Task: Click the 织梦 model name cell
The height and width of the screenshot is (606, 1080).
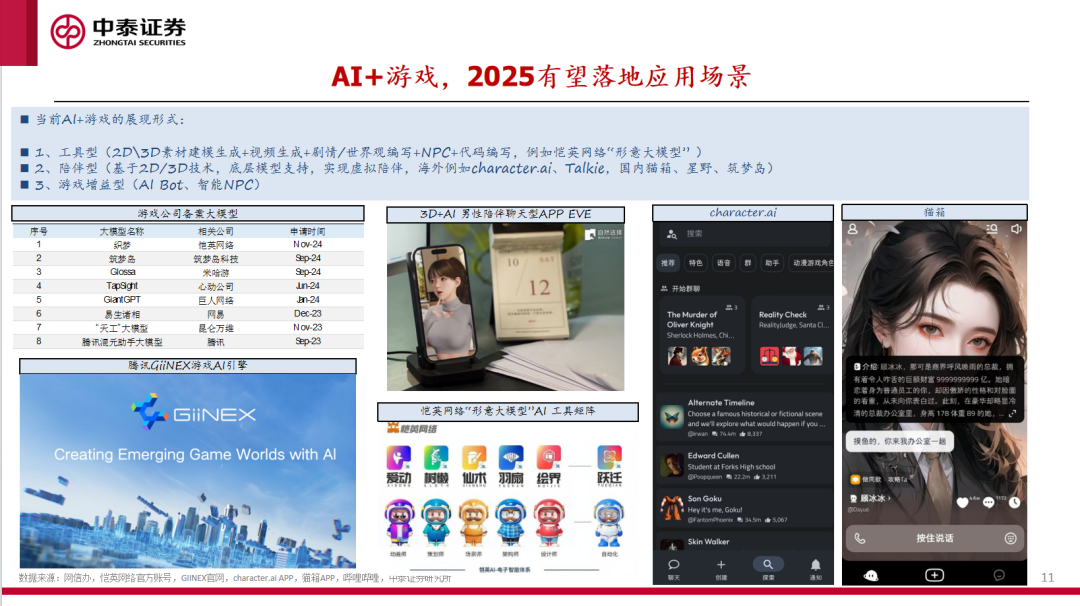Action: 122,245
